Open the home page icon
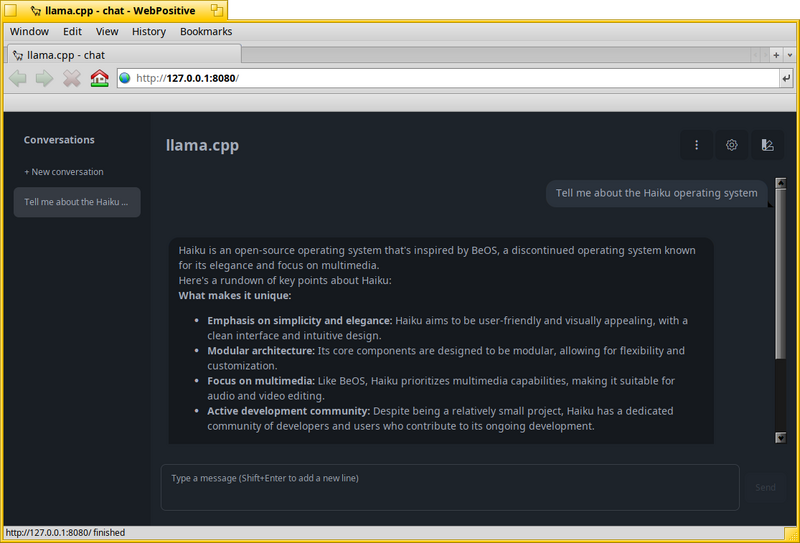 99,79
